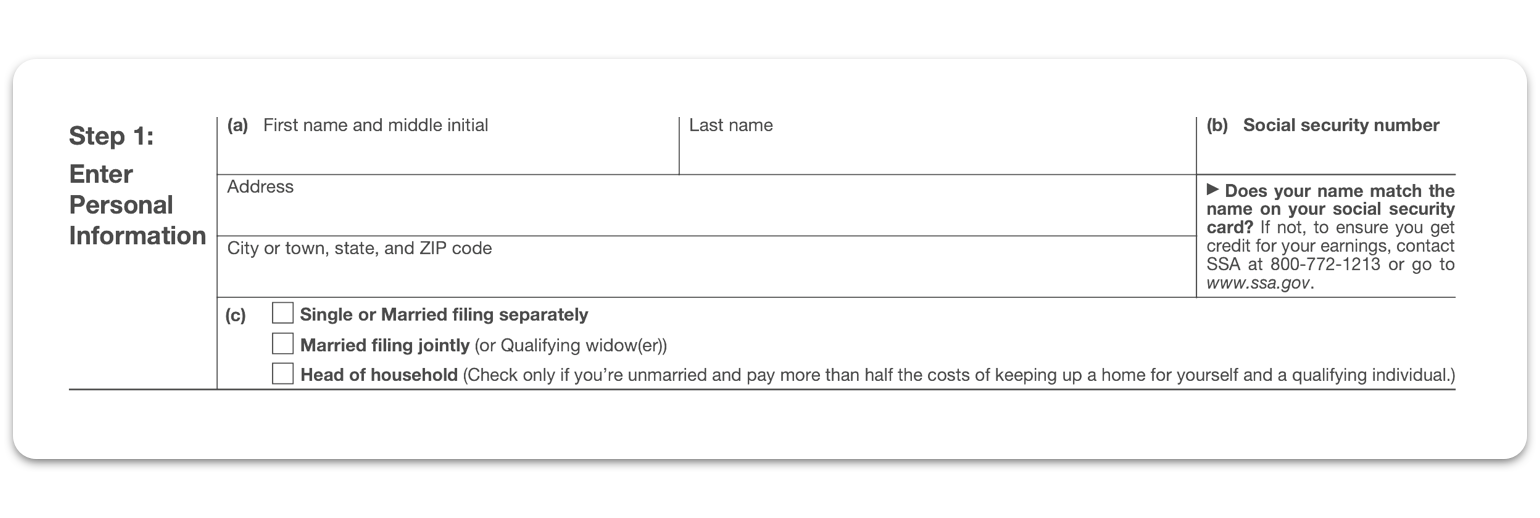Click the first name and middle initial field
Screen dimensions: 1540x518
(447, 155)
